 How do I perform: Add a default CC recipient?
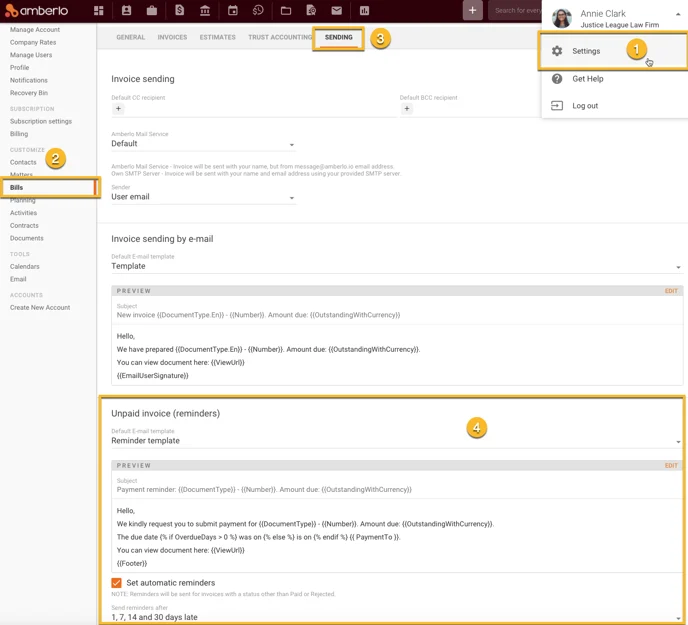118,109
